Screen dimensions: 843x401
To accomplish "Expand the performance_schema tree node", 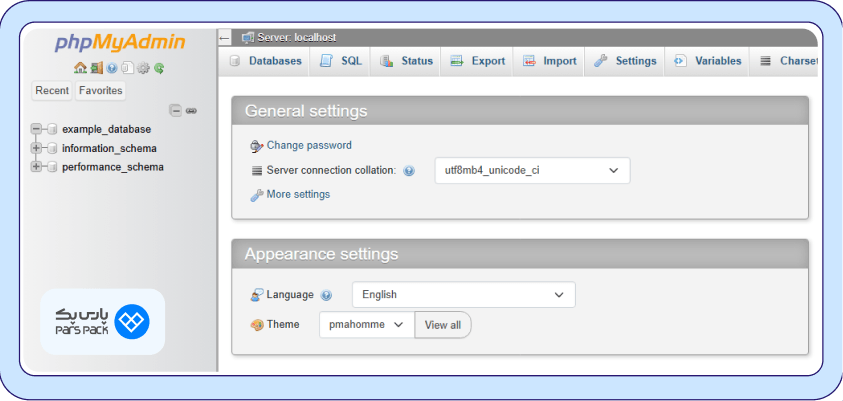I will click(x=36, y=167).
